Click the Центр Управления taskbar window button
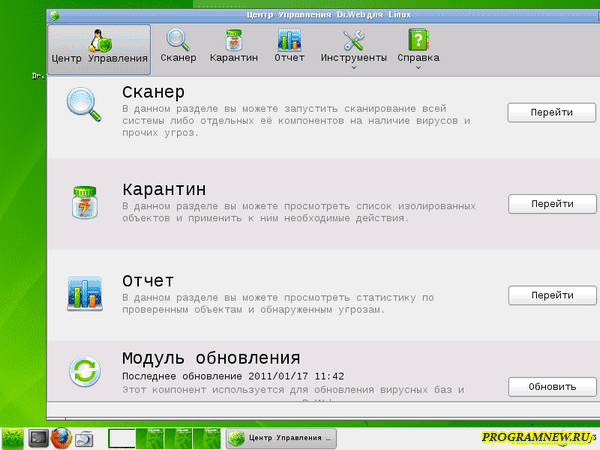 coord(281,439)
